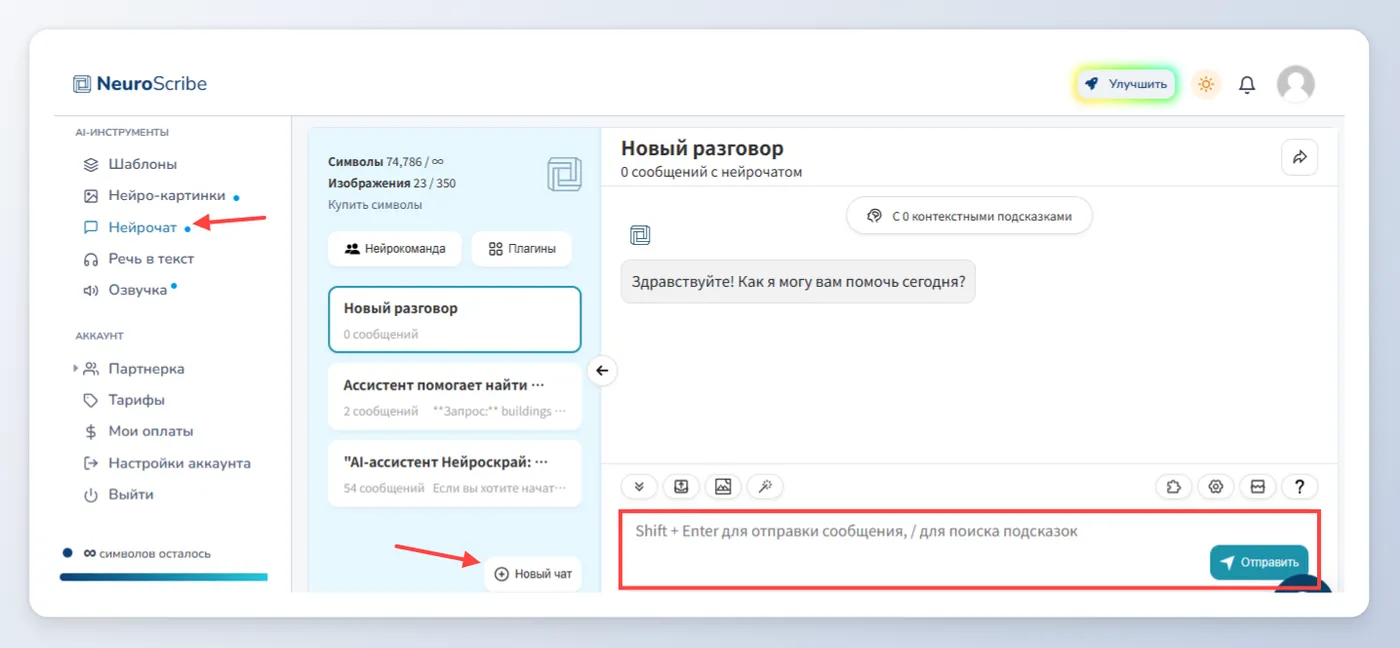Collapse chat list with the left arrow
Image resolution: width=1400 pixels, height=648 pixels.
602,371
